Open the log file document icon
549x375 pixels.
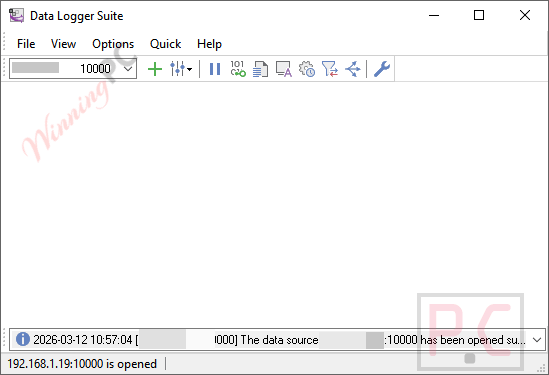[x=260, y=69]
